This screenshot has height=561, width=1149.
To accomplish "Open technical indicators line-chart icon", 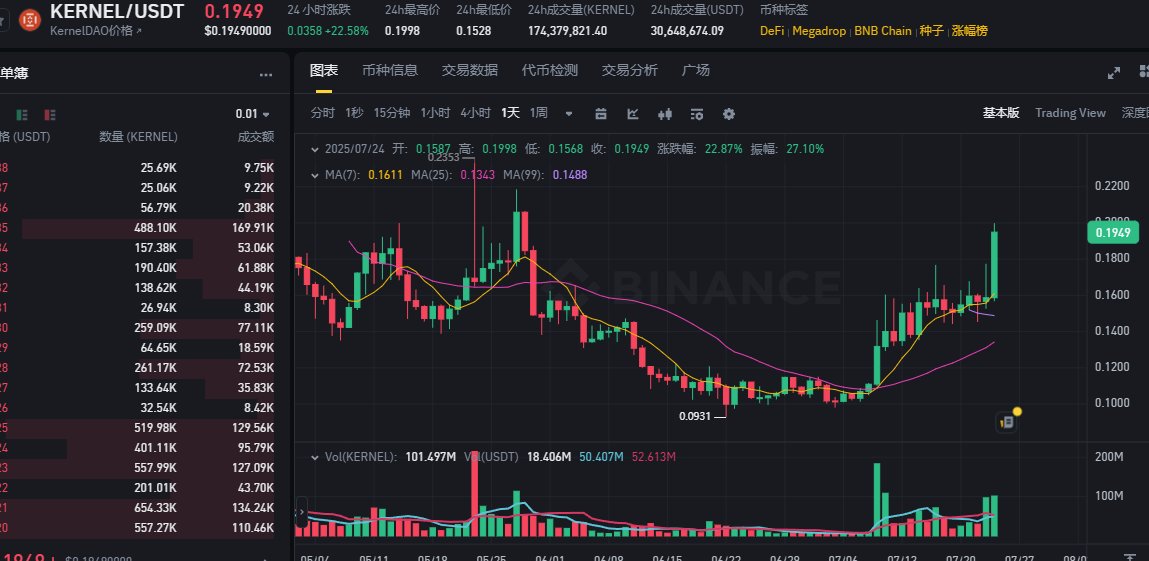I will (633, 114).
